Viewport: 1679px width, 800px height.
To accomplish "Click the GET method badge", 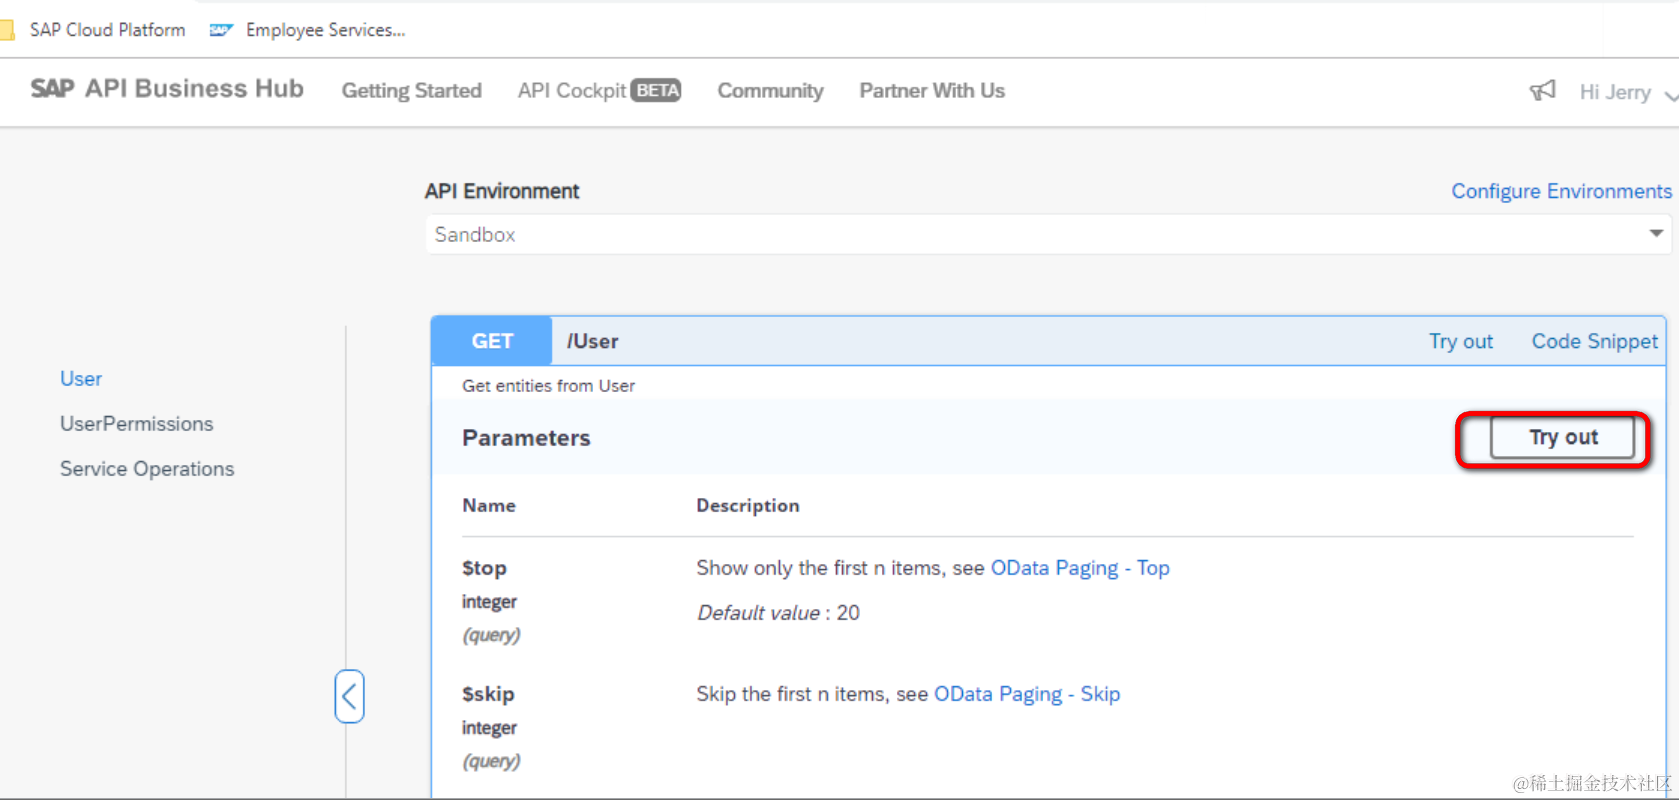I will 492,341.
